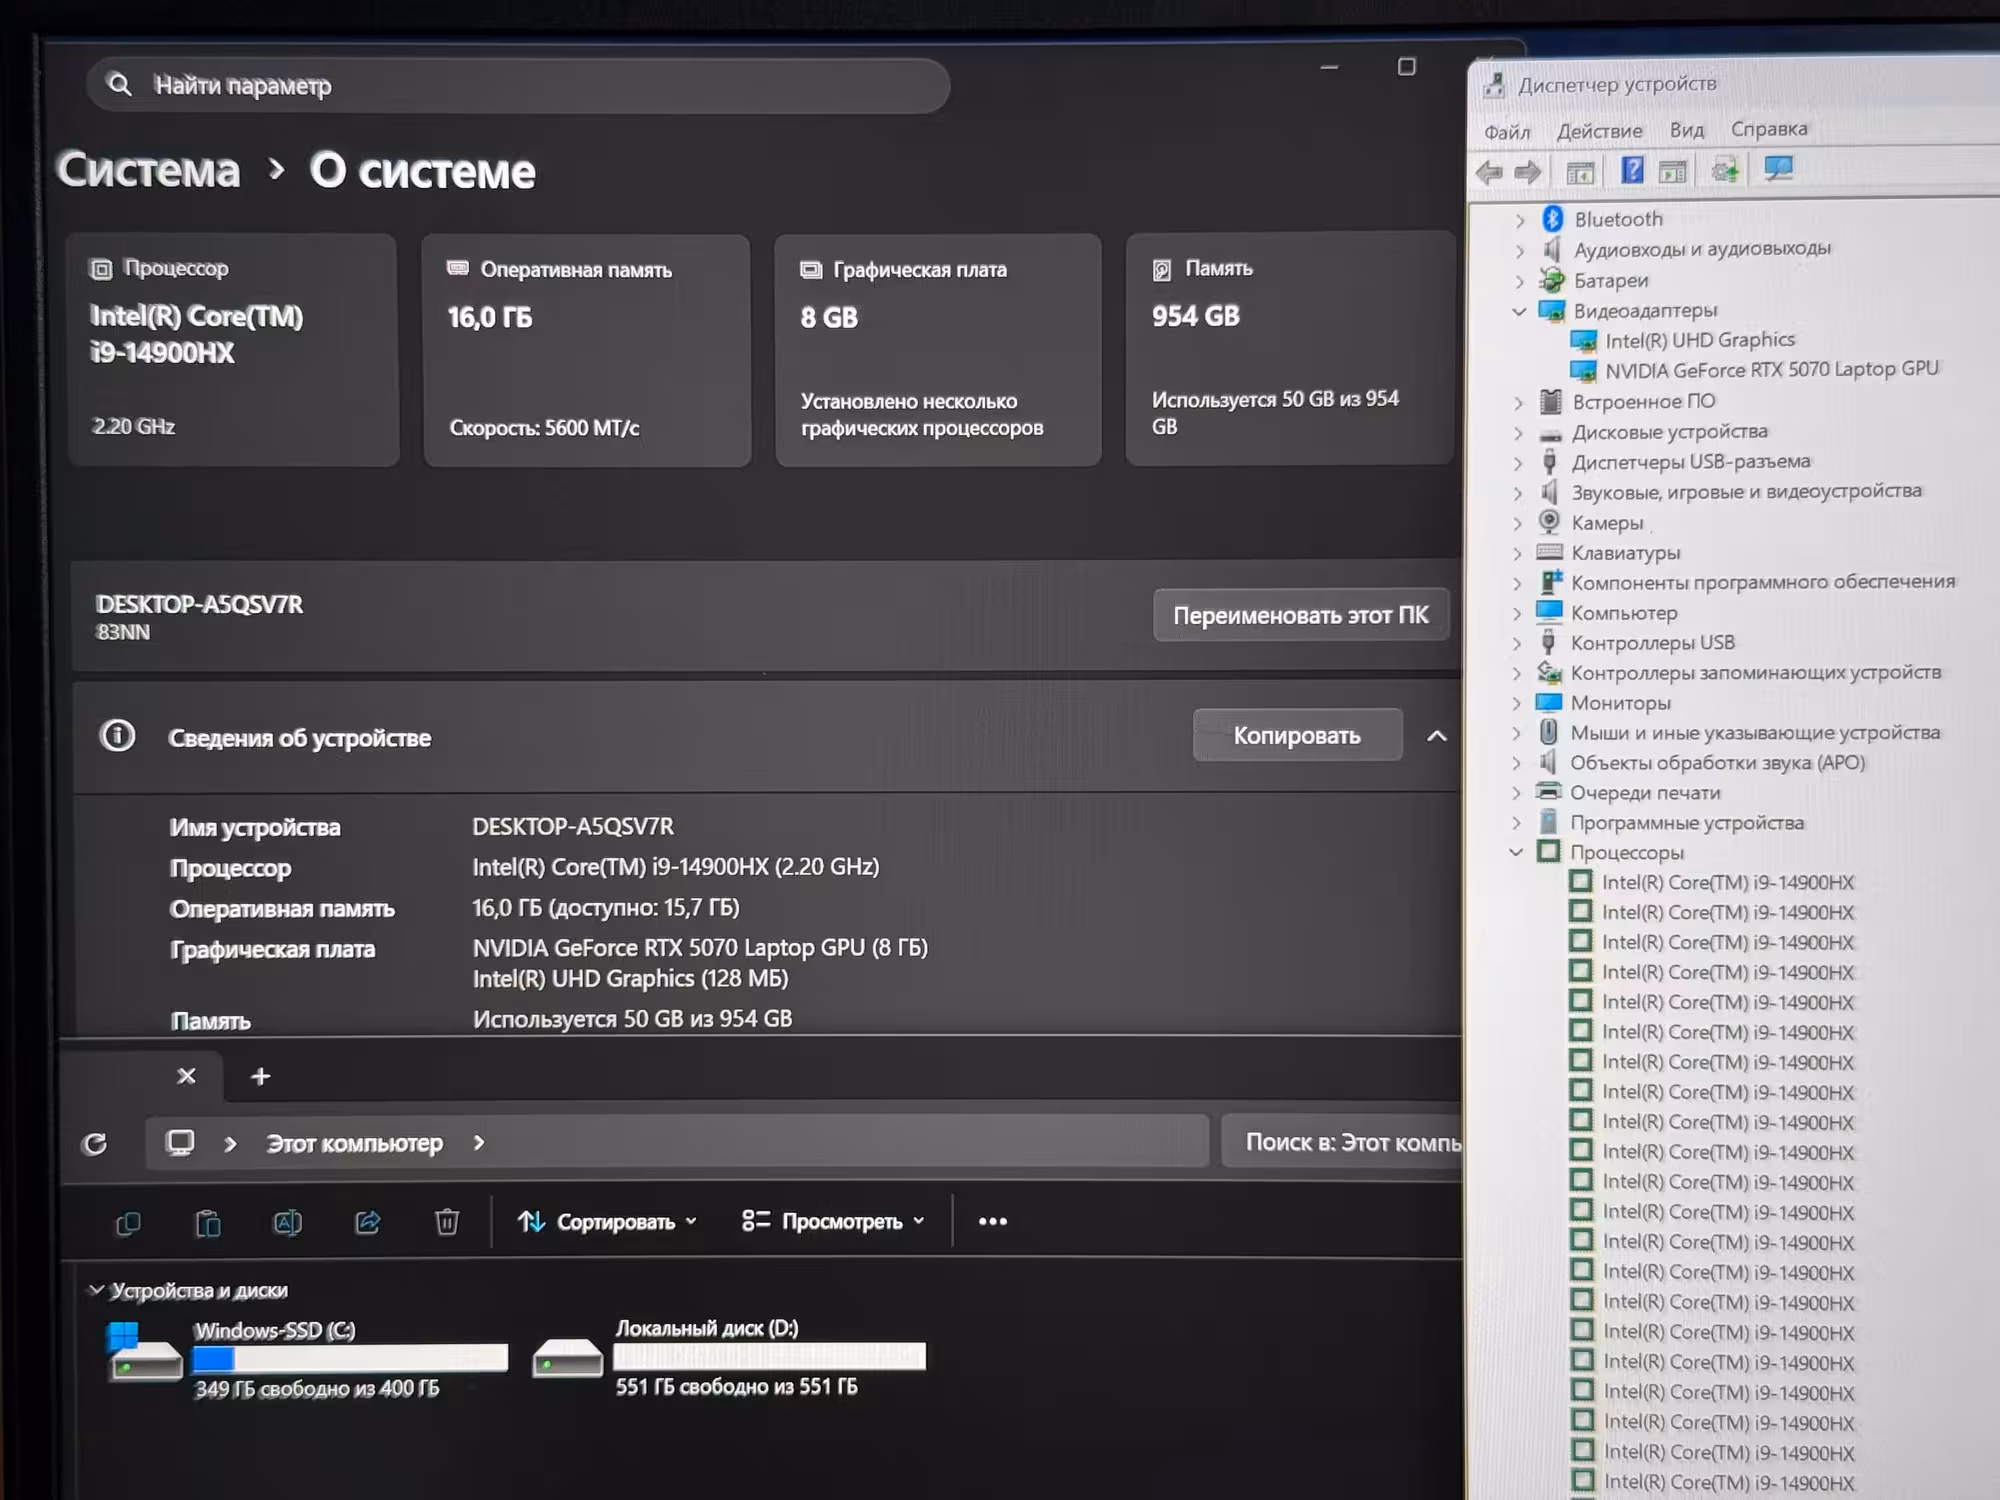This screenshot has width=2000, height=1500.
Task: Click the delete trash icon in Explorer toolbar
Action: coord(447,1222)
